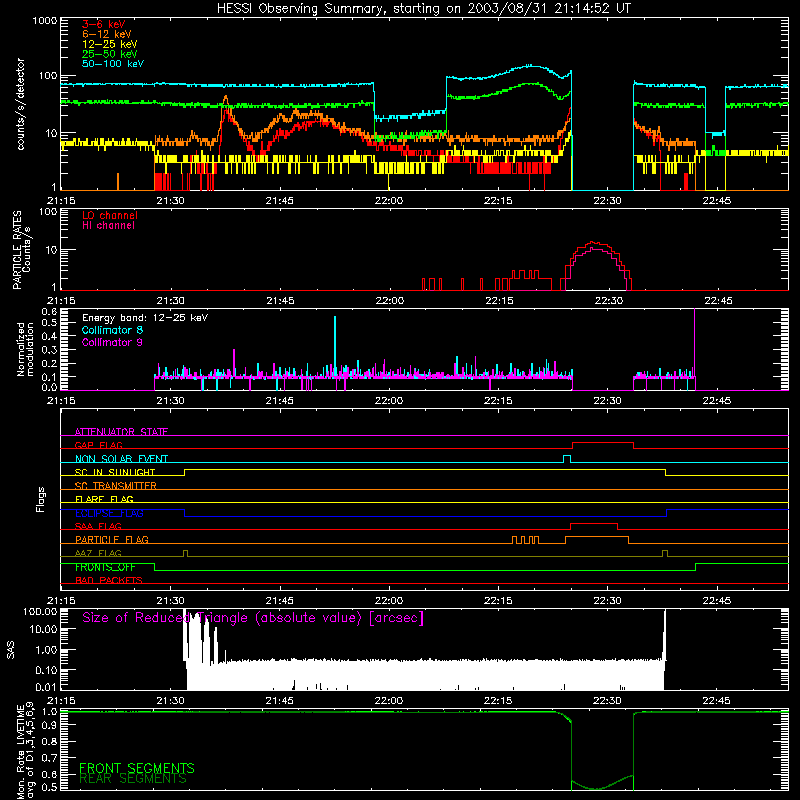Click the SAS axis label
800x800 pixels.
point(11,650)
